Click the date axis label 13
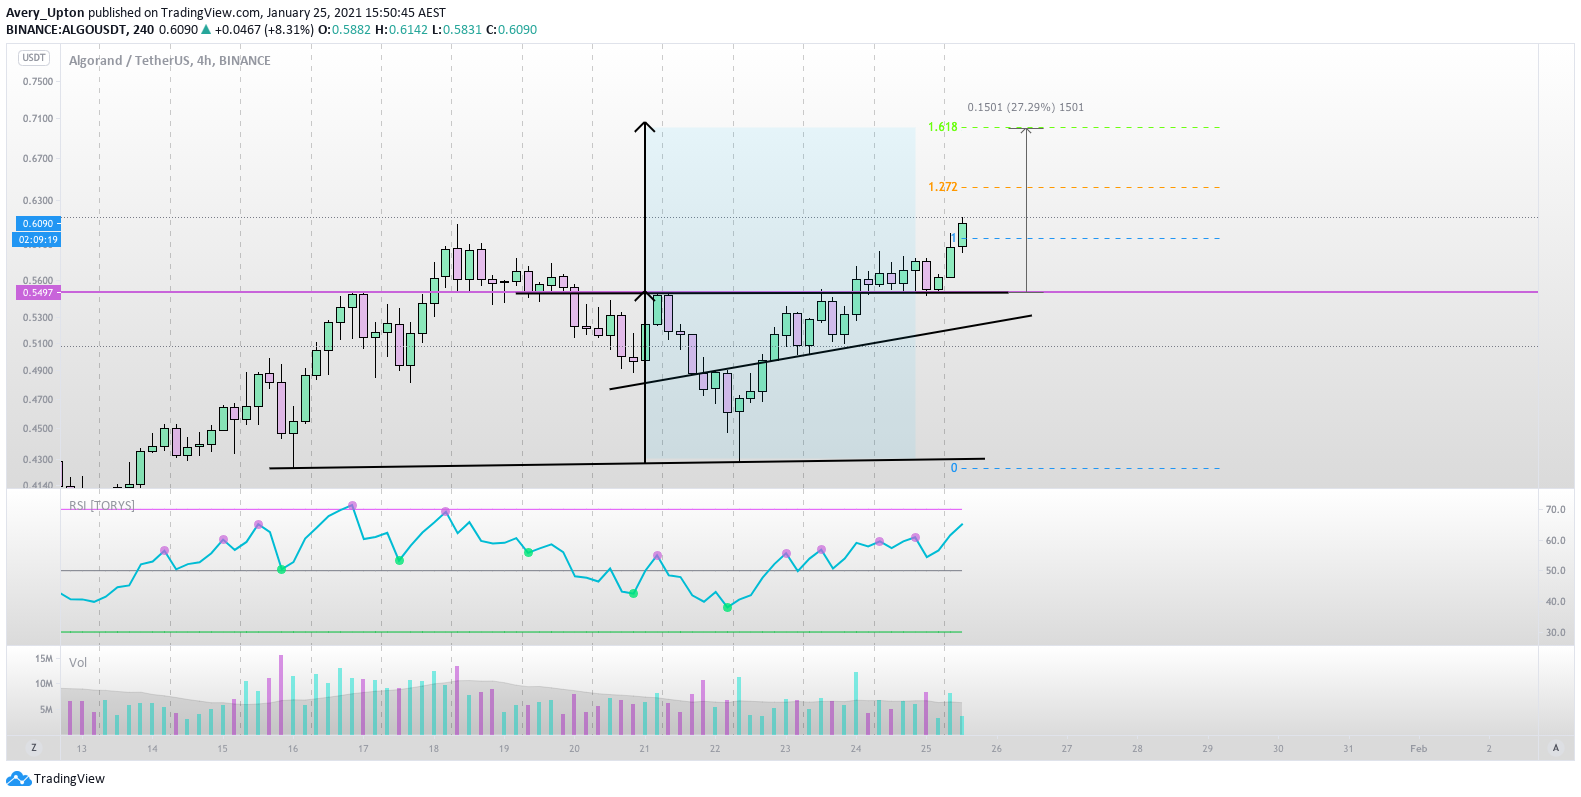Screen dimensions: 1581x797 (82, 749)
